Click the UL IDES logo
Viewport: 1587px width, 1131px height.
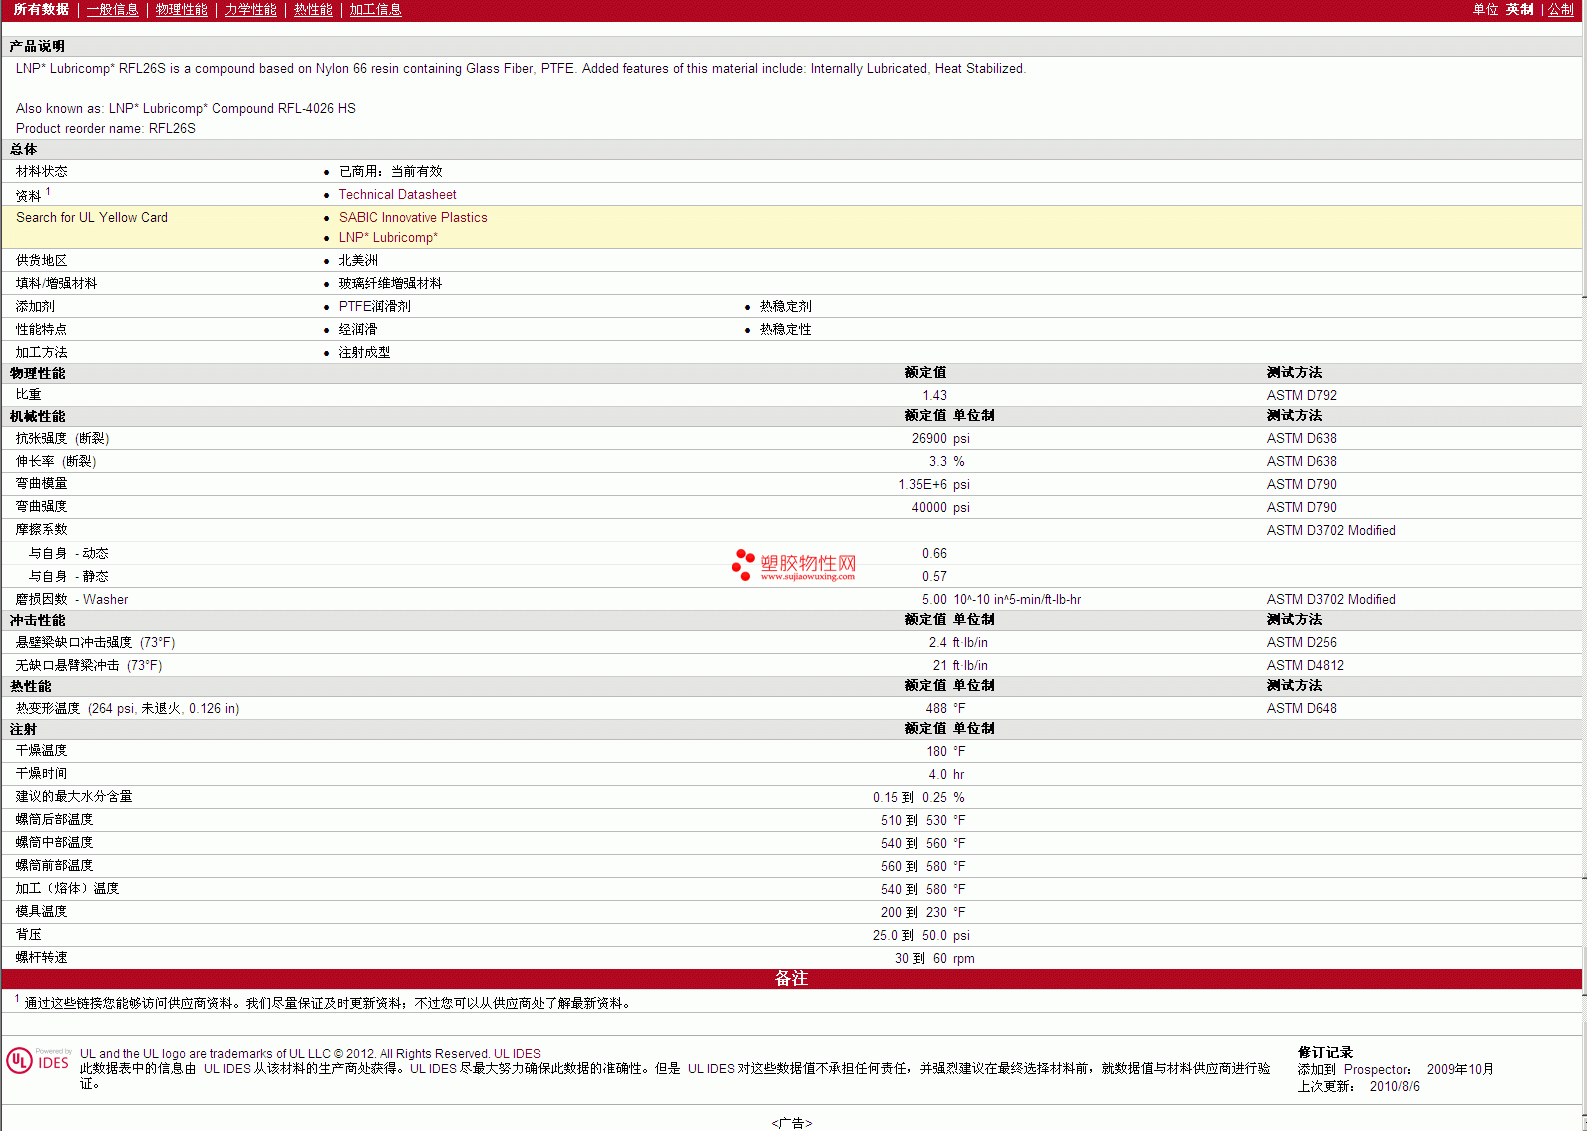click(39, 1060)
